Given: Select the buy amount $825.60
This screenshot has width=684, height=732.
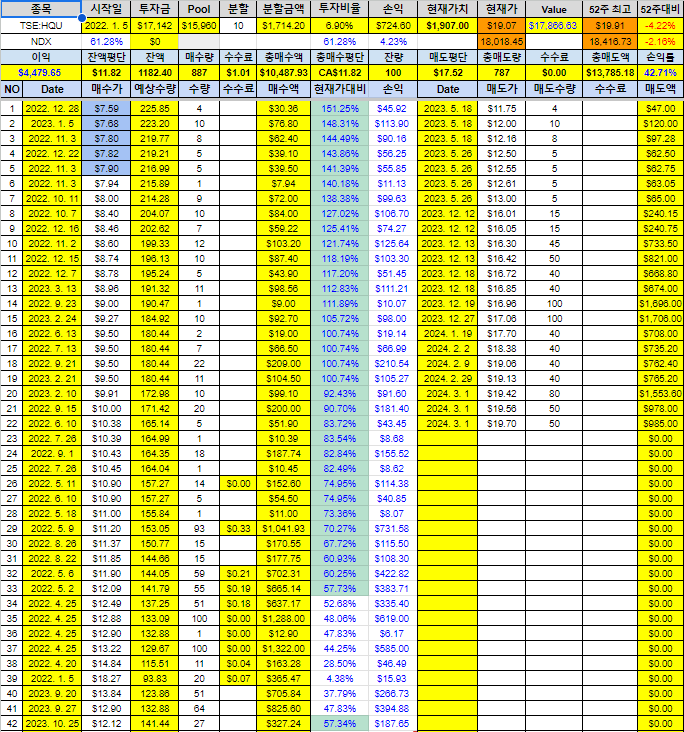Looking at the screenshot, I should pos(283,709).
